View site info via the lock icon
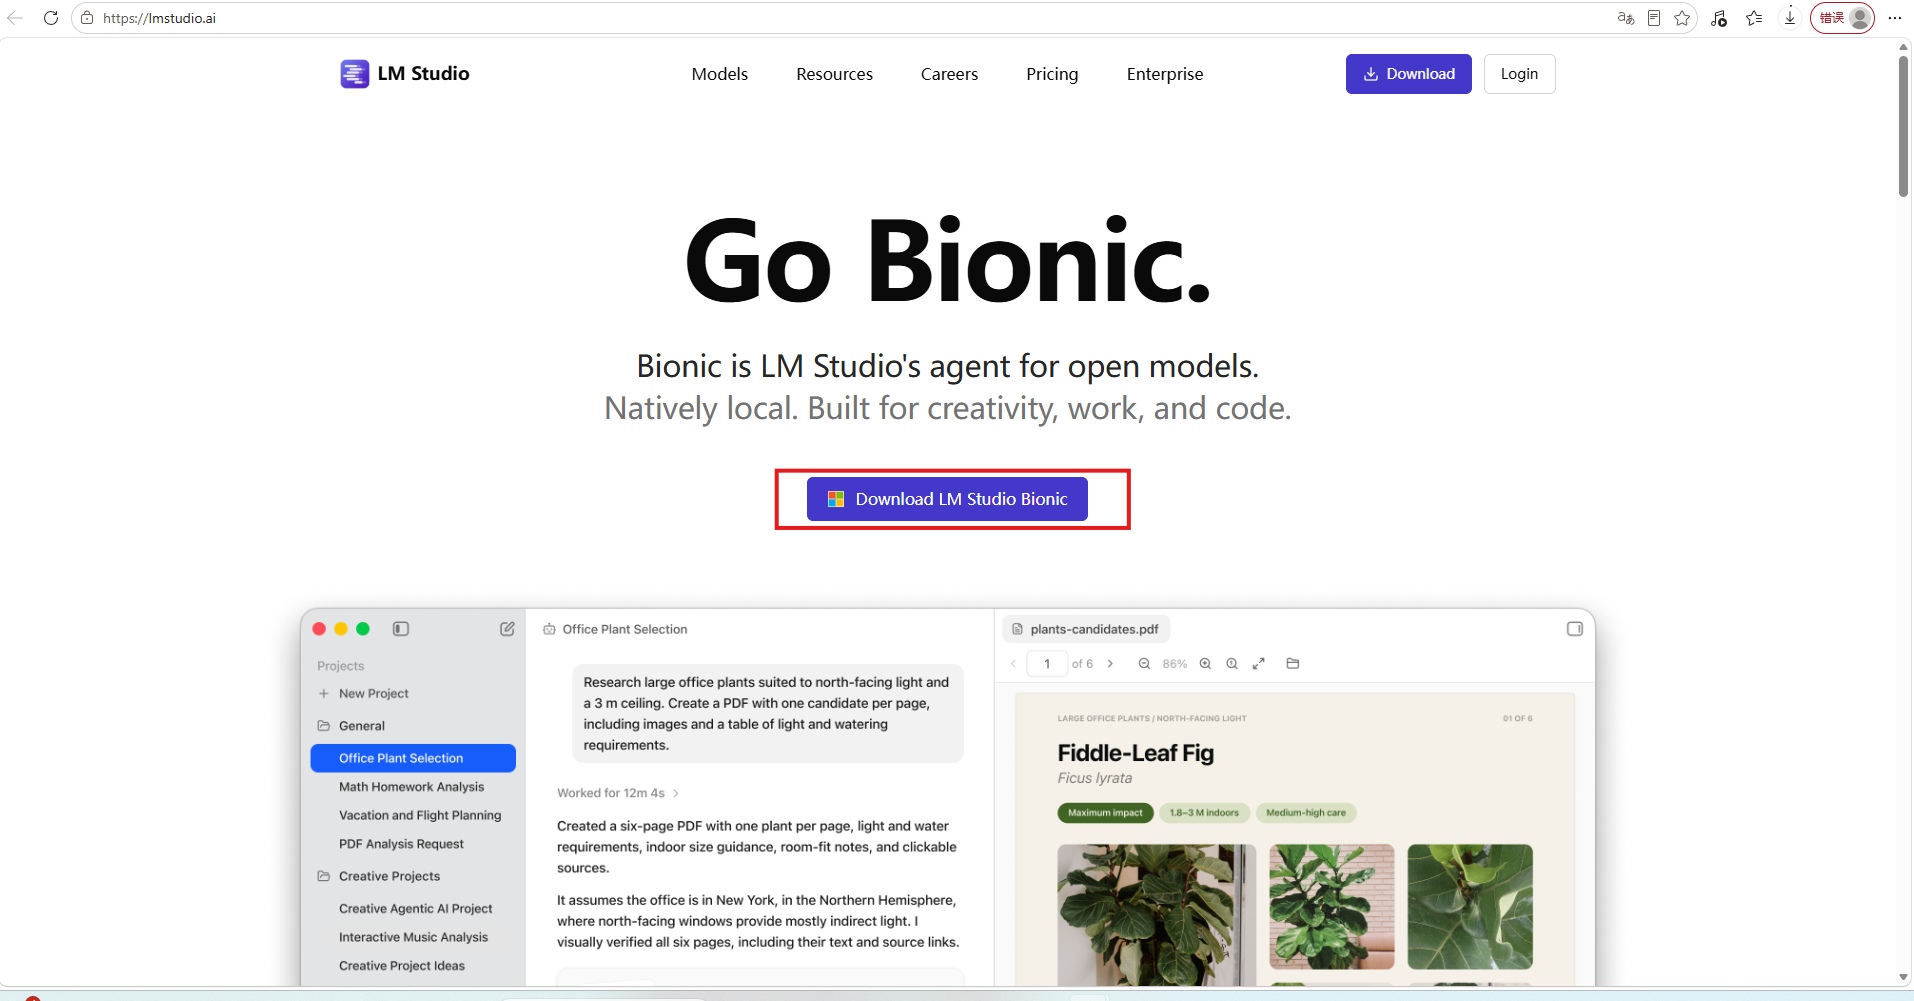Viewport: 1914px width, 1001px height. tap(87, 18)
